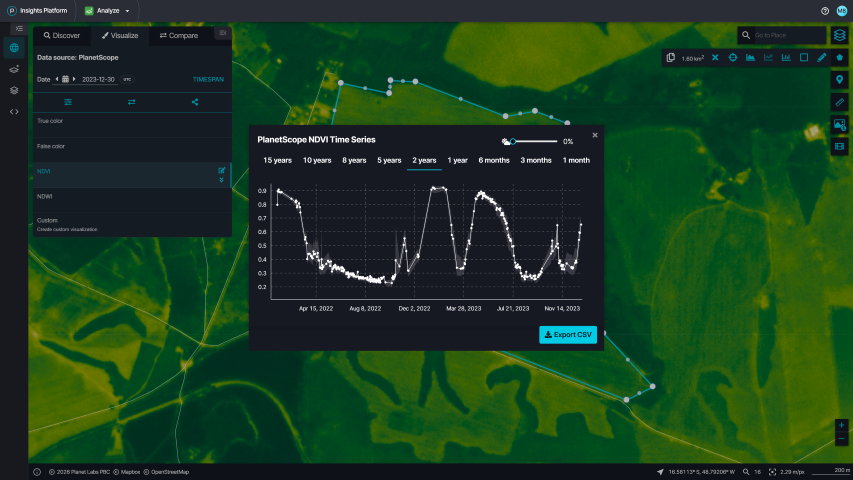Select the 2 years range tab
Screen dimensions: 853x480
(424, 161)
